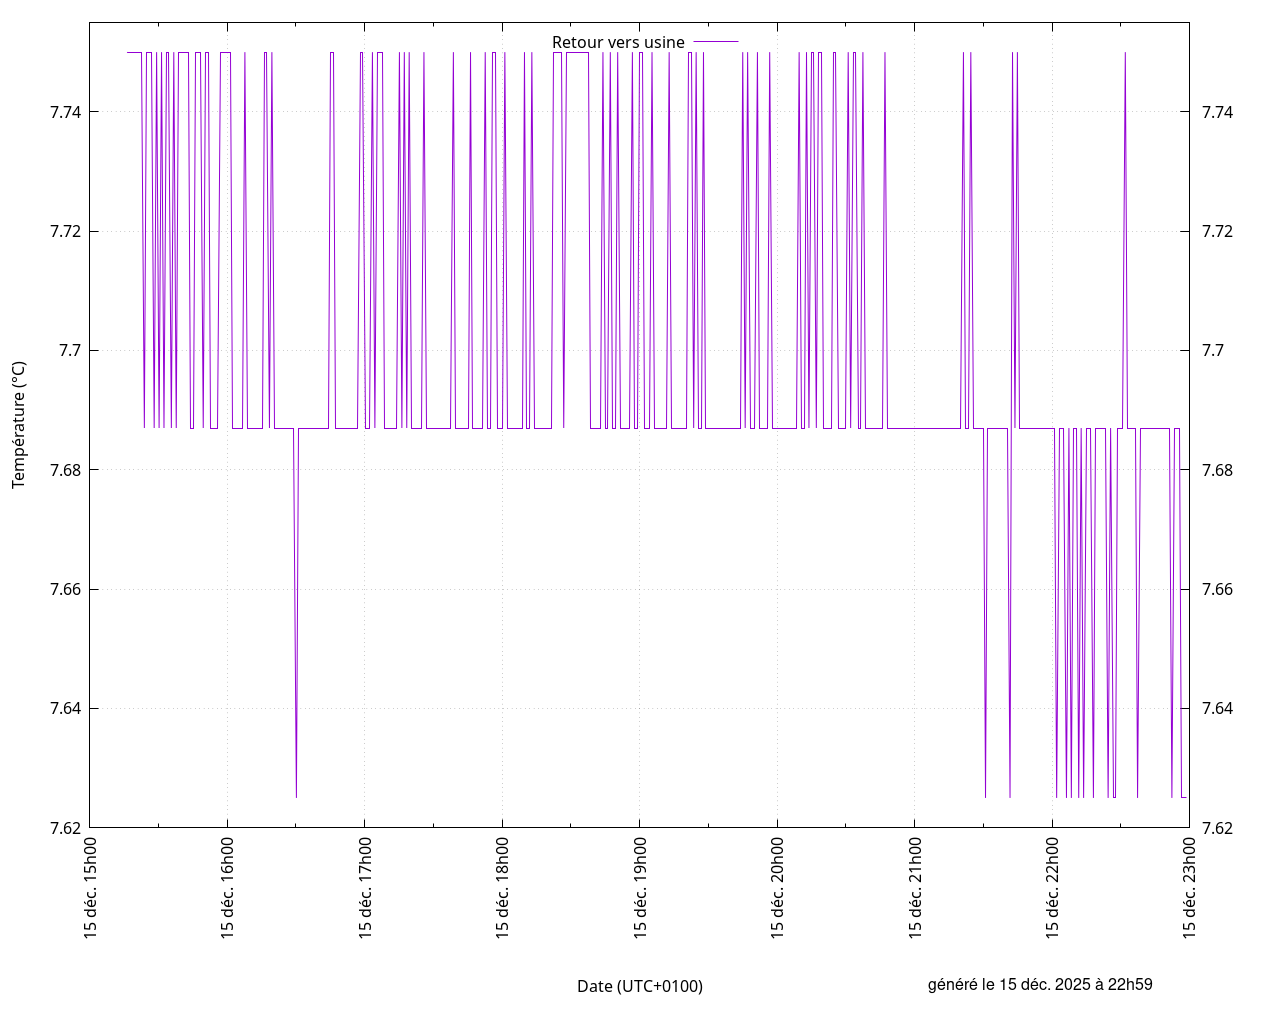Select the "Température (°C)" axis title
Image resolution: width=1280 pixels, height=1024 pixels.
coord(19,425)
